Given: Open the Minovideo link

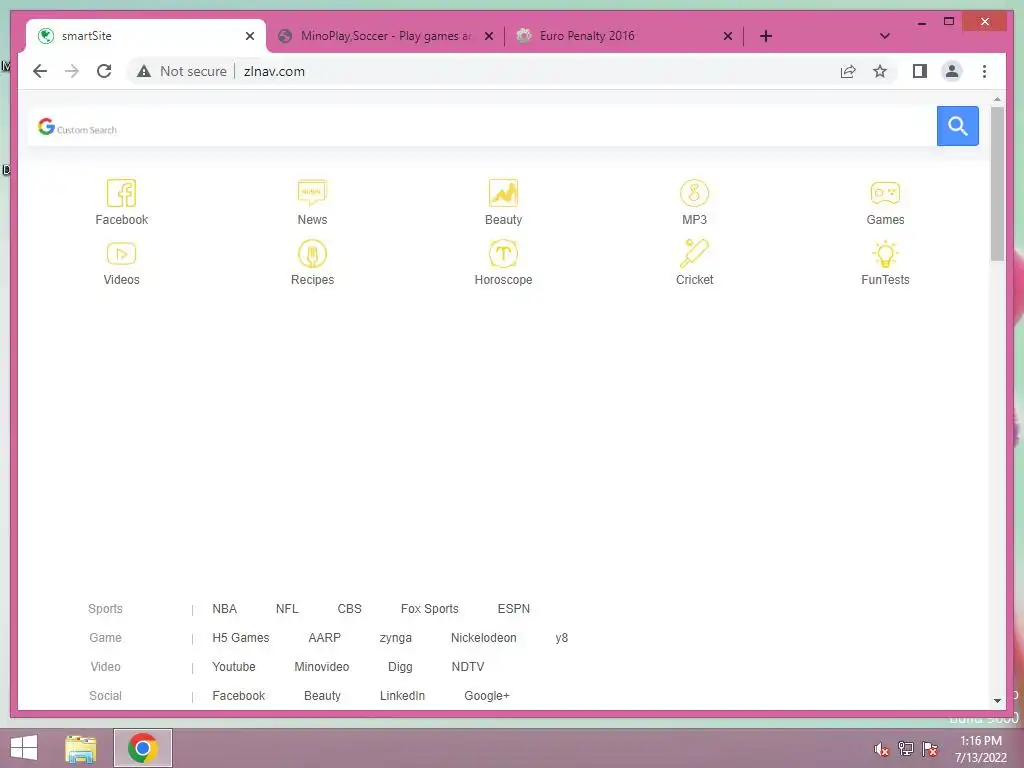Looking at the screenshot, I should coord(321,667).
